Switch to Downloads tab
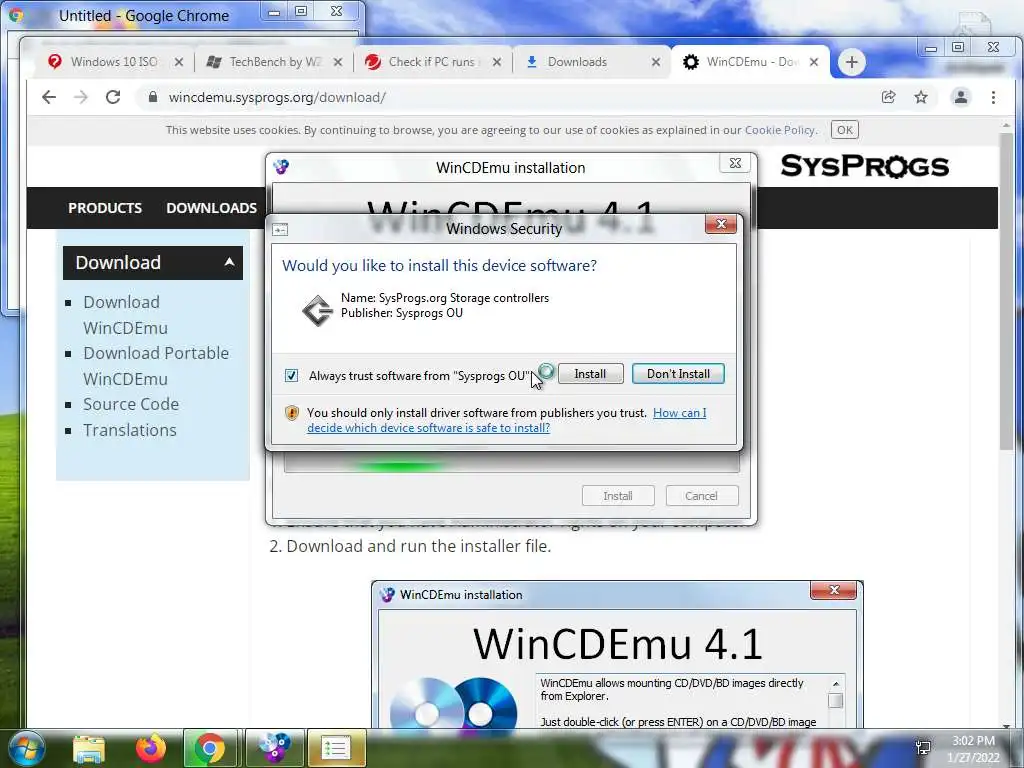The image size is (1024, 768). (x=577, y=62)
